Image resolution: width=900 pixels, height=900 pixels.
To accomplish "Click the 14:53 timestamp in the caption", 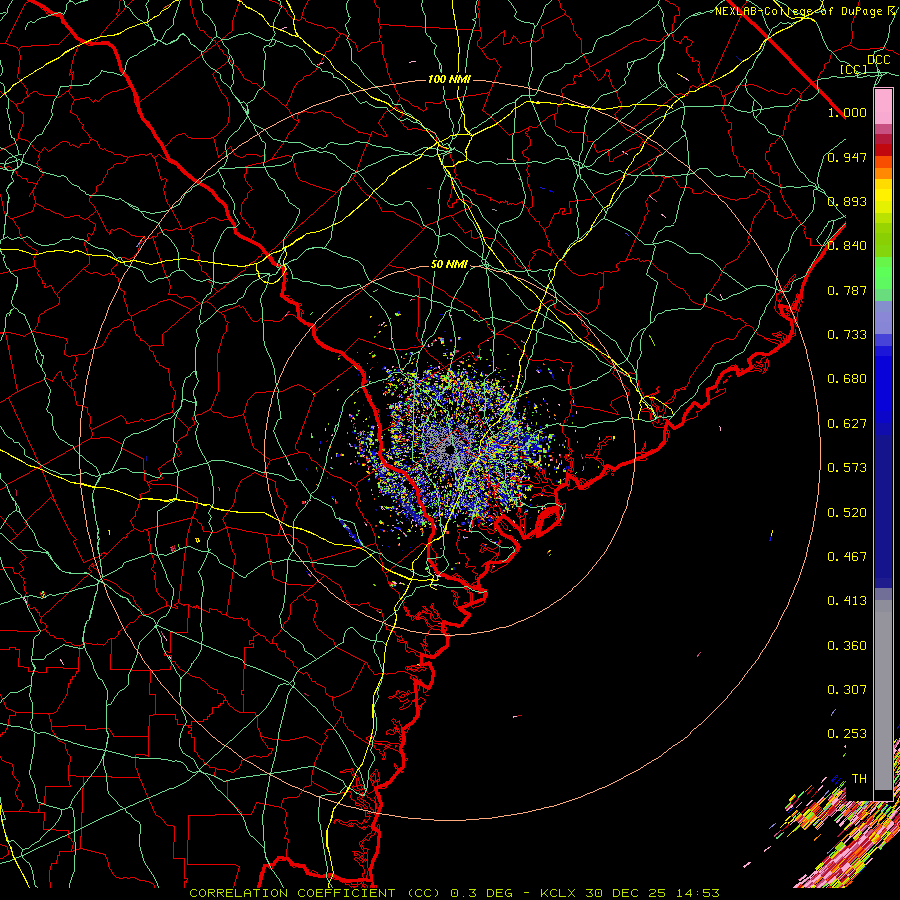I will 697,893.
